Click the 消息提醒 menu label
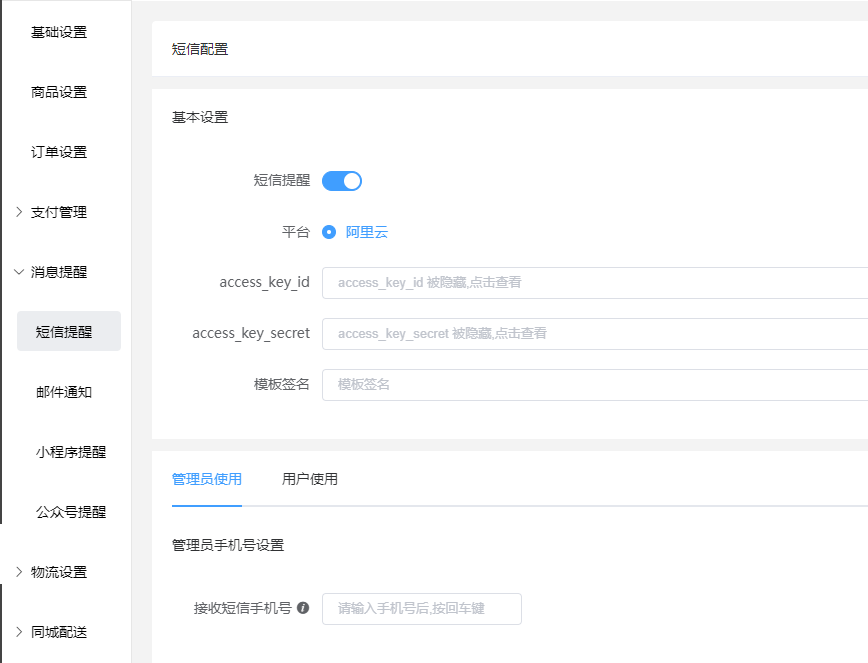 (59, 272)
